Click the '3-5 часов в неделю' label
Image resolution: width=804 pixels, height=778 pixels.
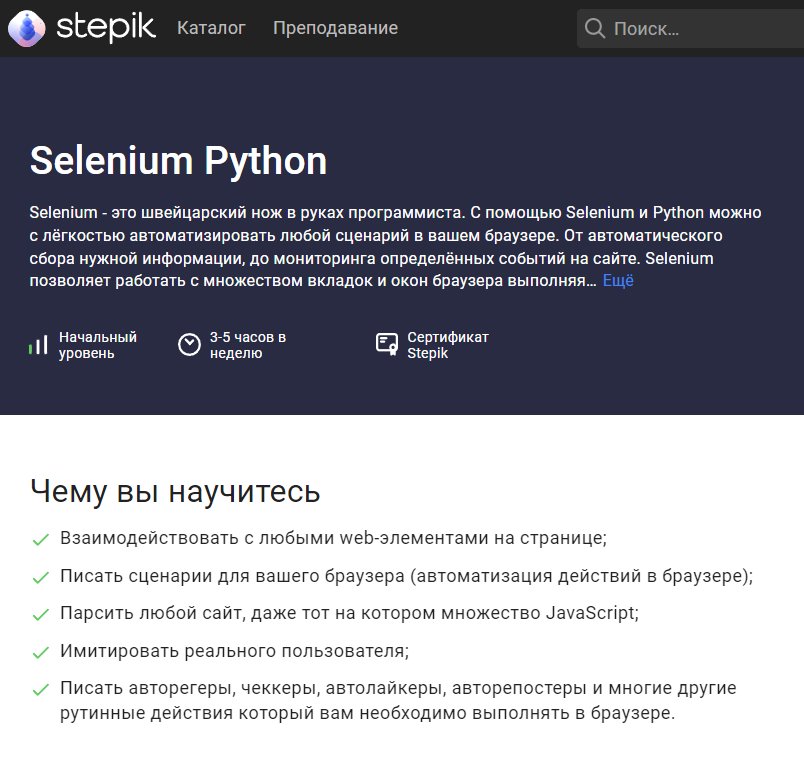coord(248,345)
